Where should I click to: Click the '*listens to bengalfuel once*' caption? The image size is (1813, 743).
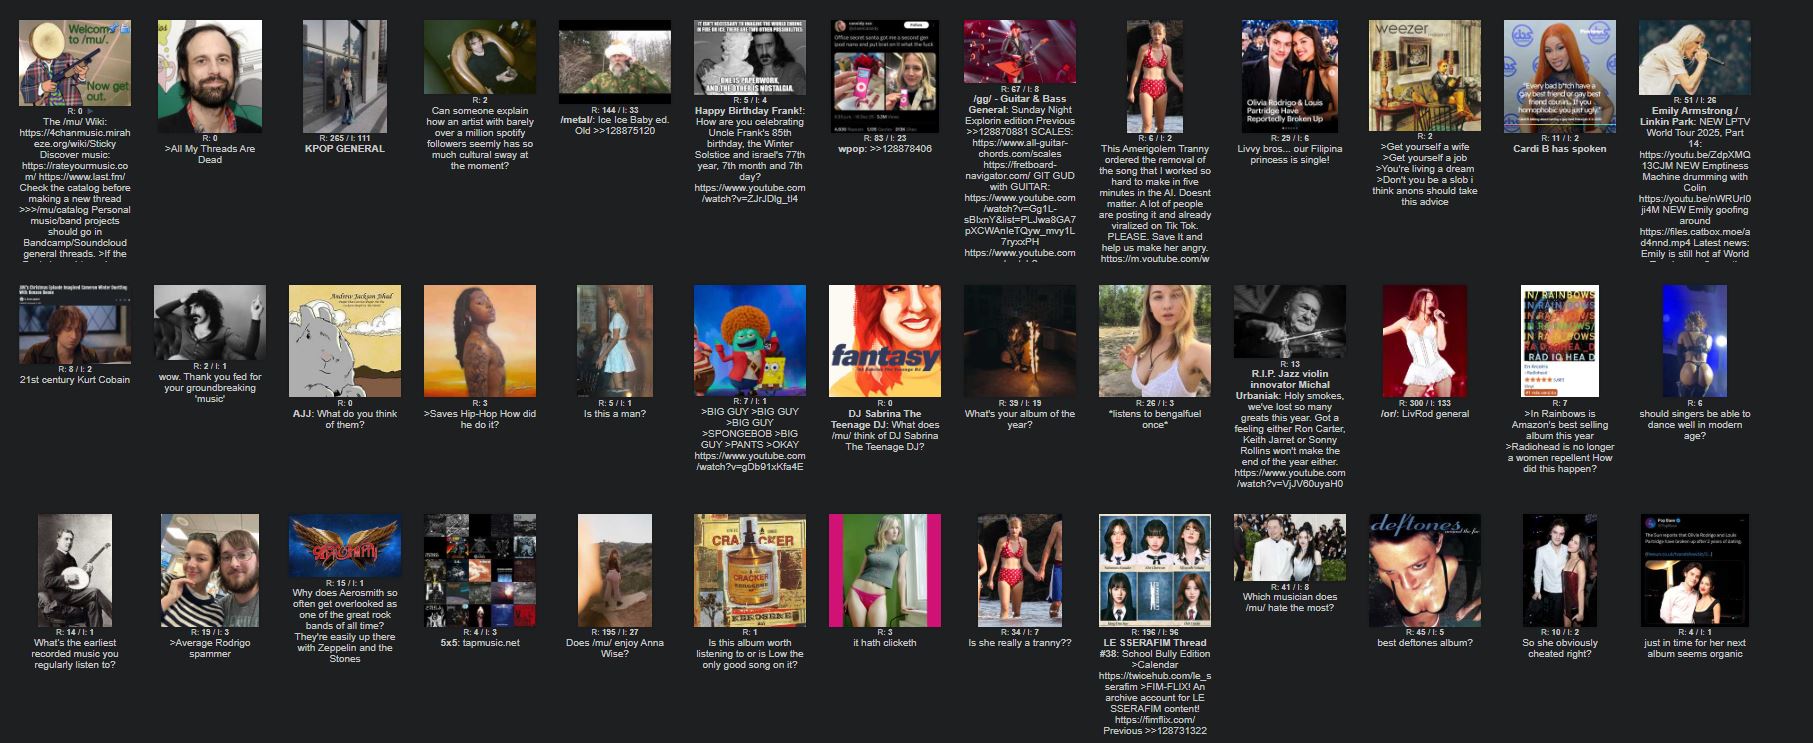pos(1155,419)
